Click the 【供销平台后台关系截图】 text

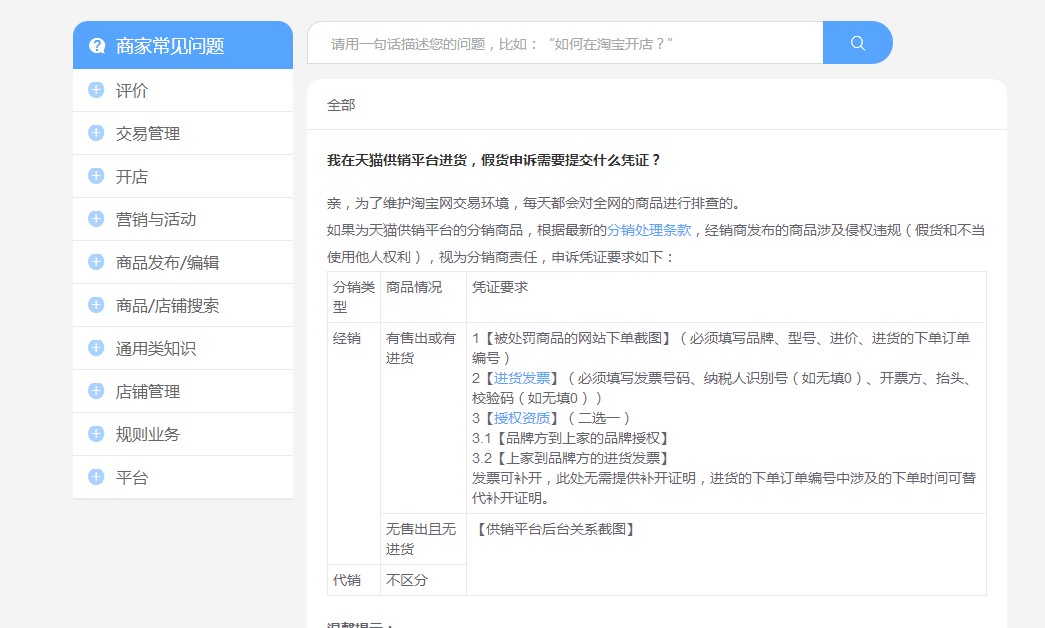coord(556,529)
